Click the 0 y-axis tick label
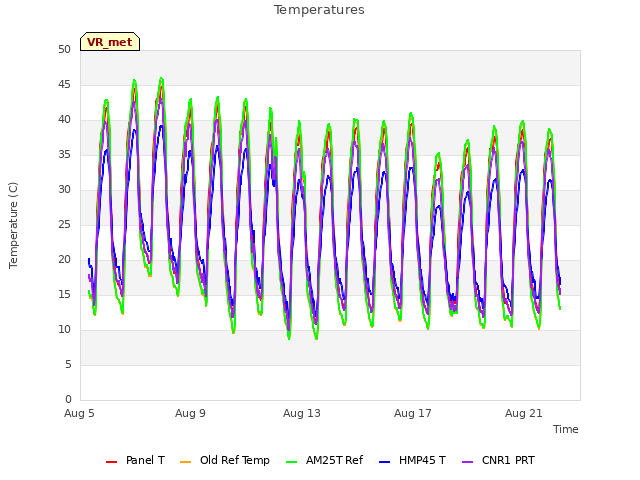 [x=68, y=399]
